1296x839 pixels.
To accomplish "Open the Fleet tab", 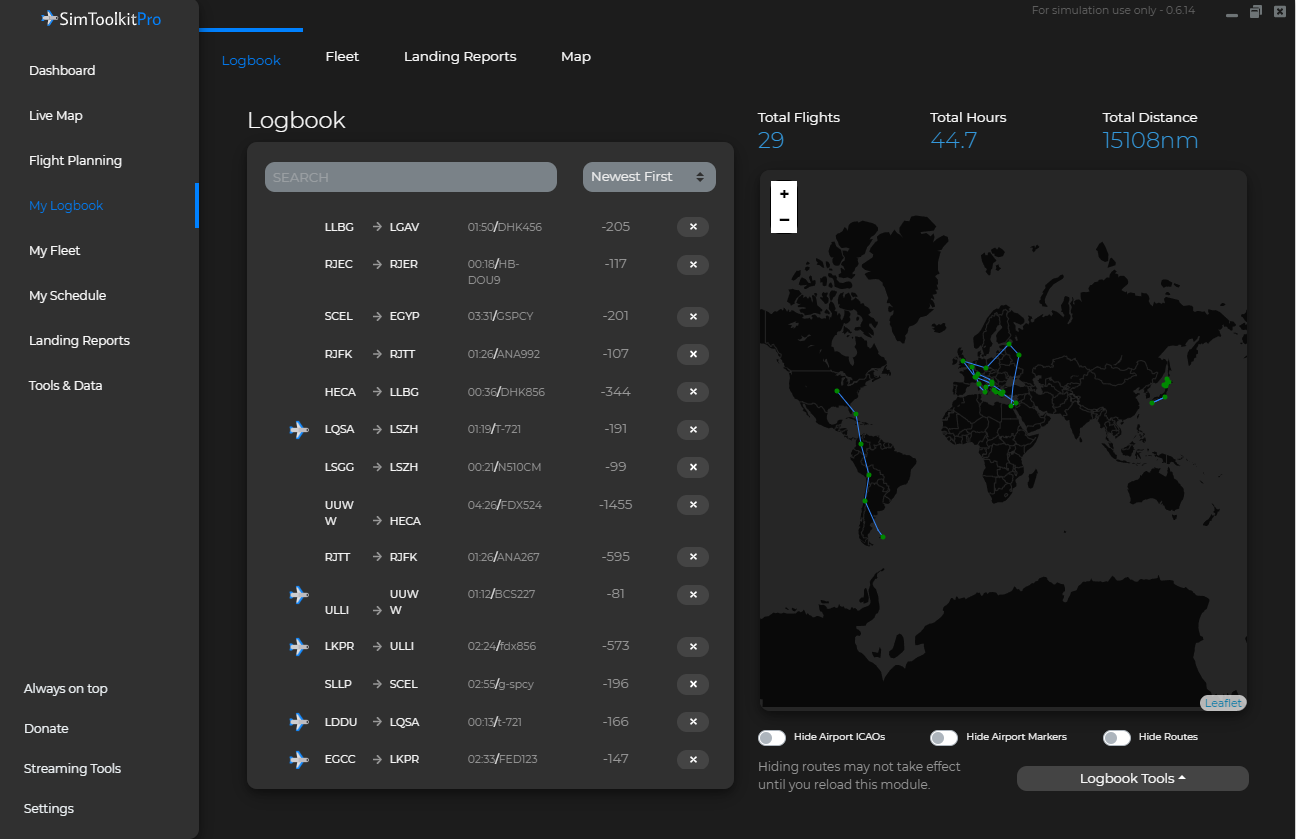I will click(342, 57).
